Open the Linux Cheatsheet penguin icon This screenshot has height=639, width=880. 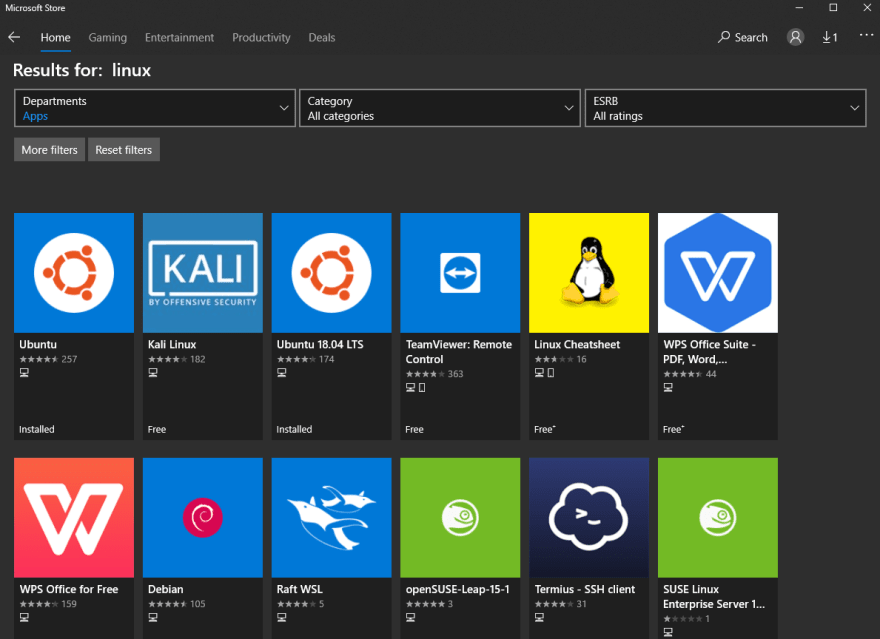[x=589, y=273]
